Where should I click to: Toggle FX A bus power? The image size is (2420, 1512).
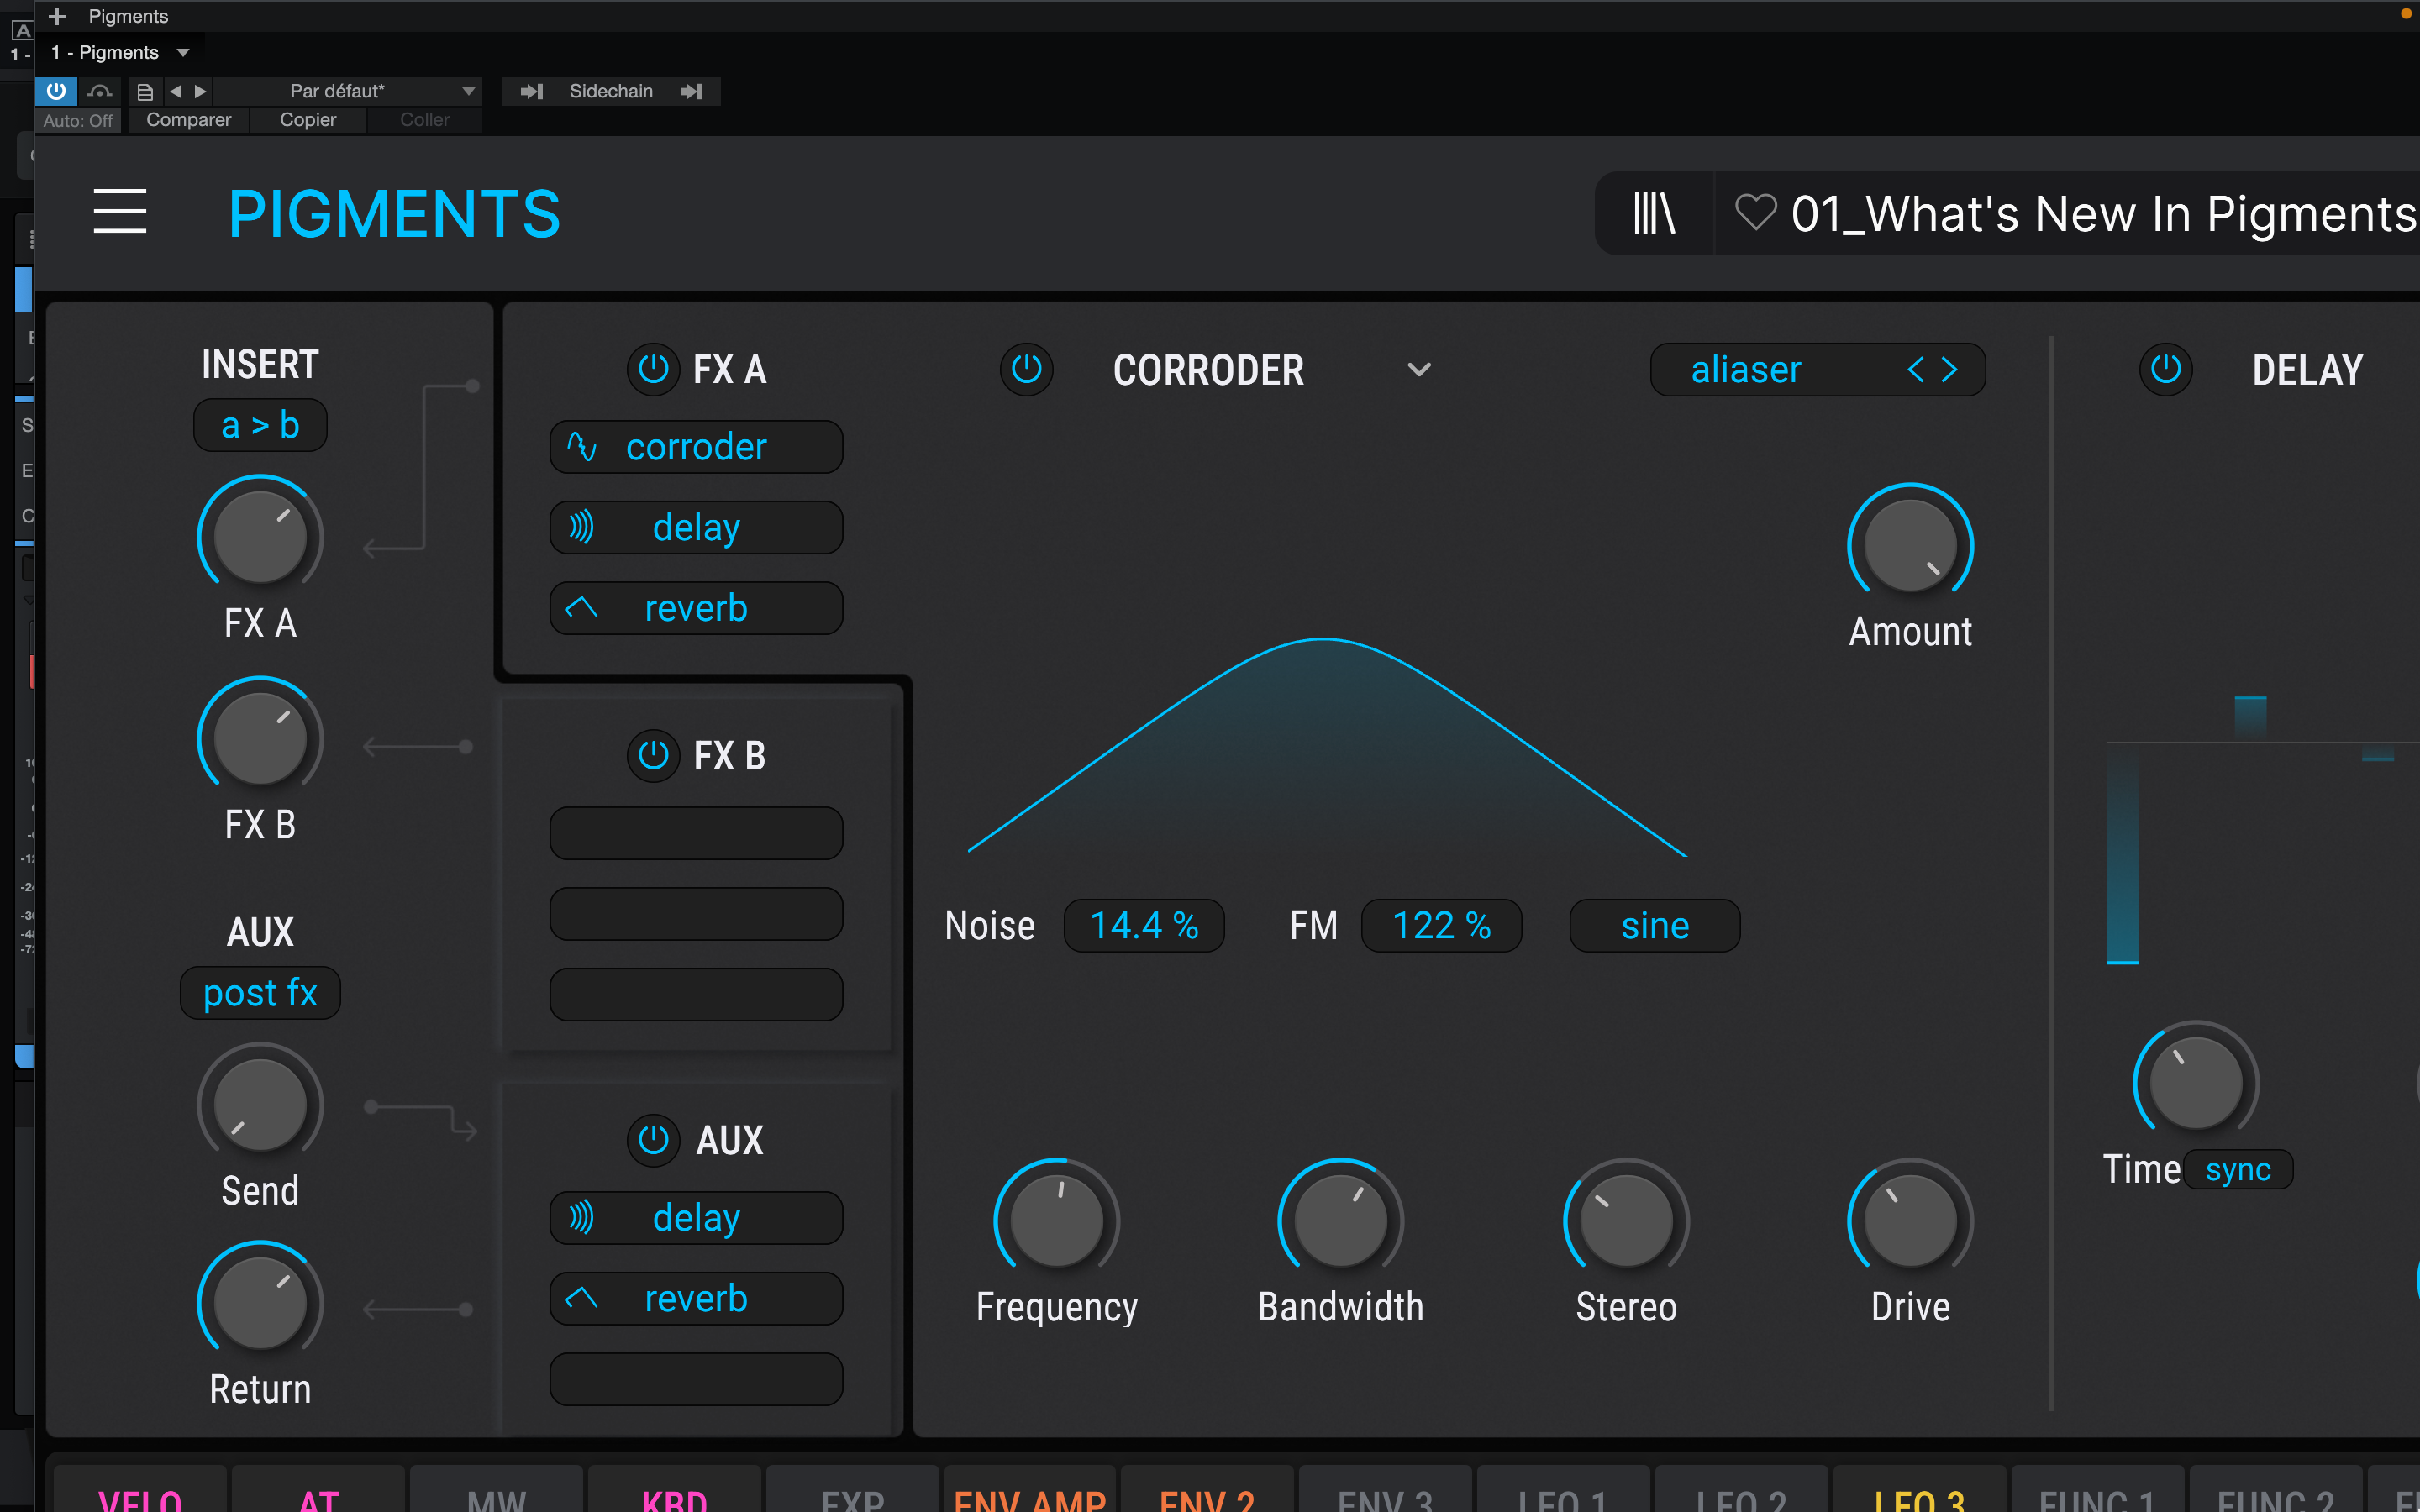653,369
